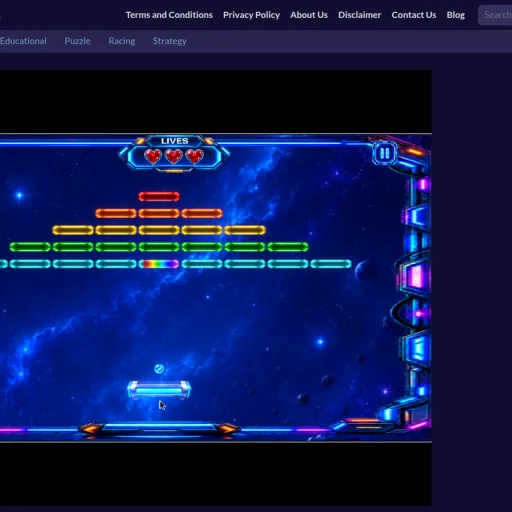
Task: Open the Privacy Policy link
Action: 251,15
